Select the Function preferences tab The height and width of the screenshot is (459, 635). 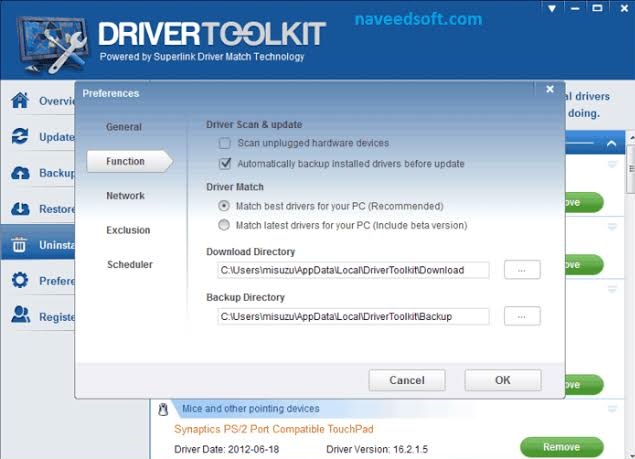[x=130, y=161]
